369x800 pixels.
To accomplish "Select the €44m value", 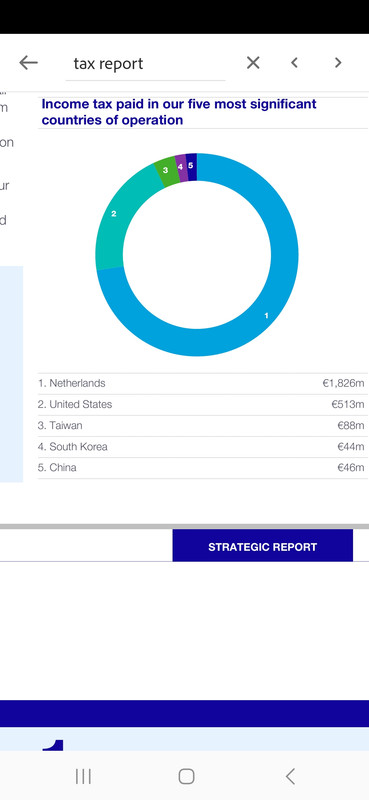I will pyautogui.click(x=351, y=447).
